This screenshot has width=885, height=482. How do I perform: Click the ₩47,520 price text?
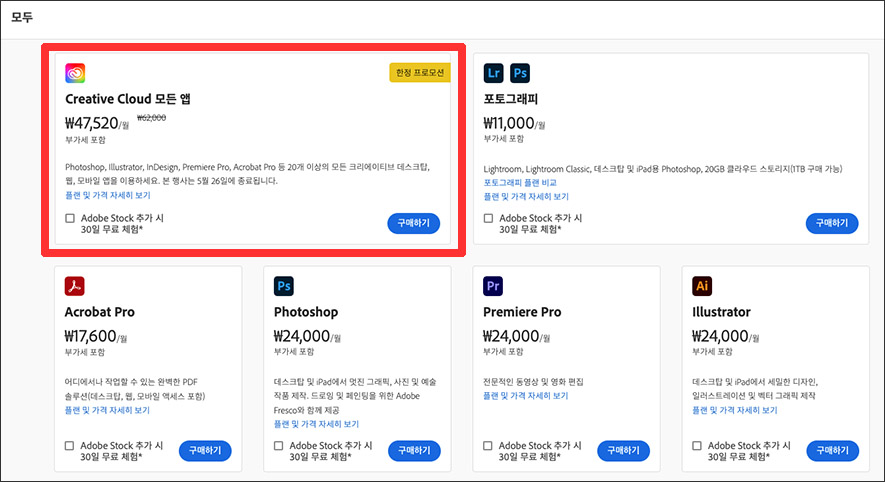97,123
